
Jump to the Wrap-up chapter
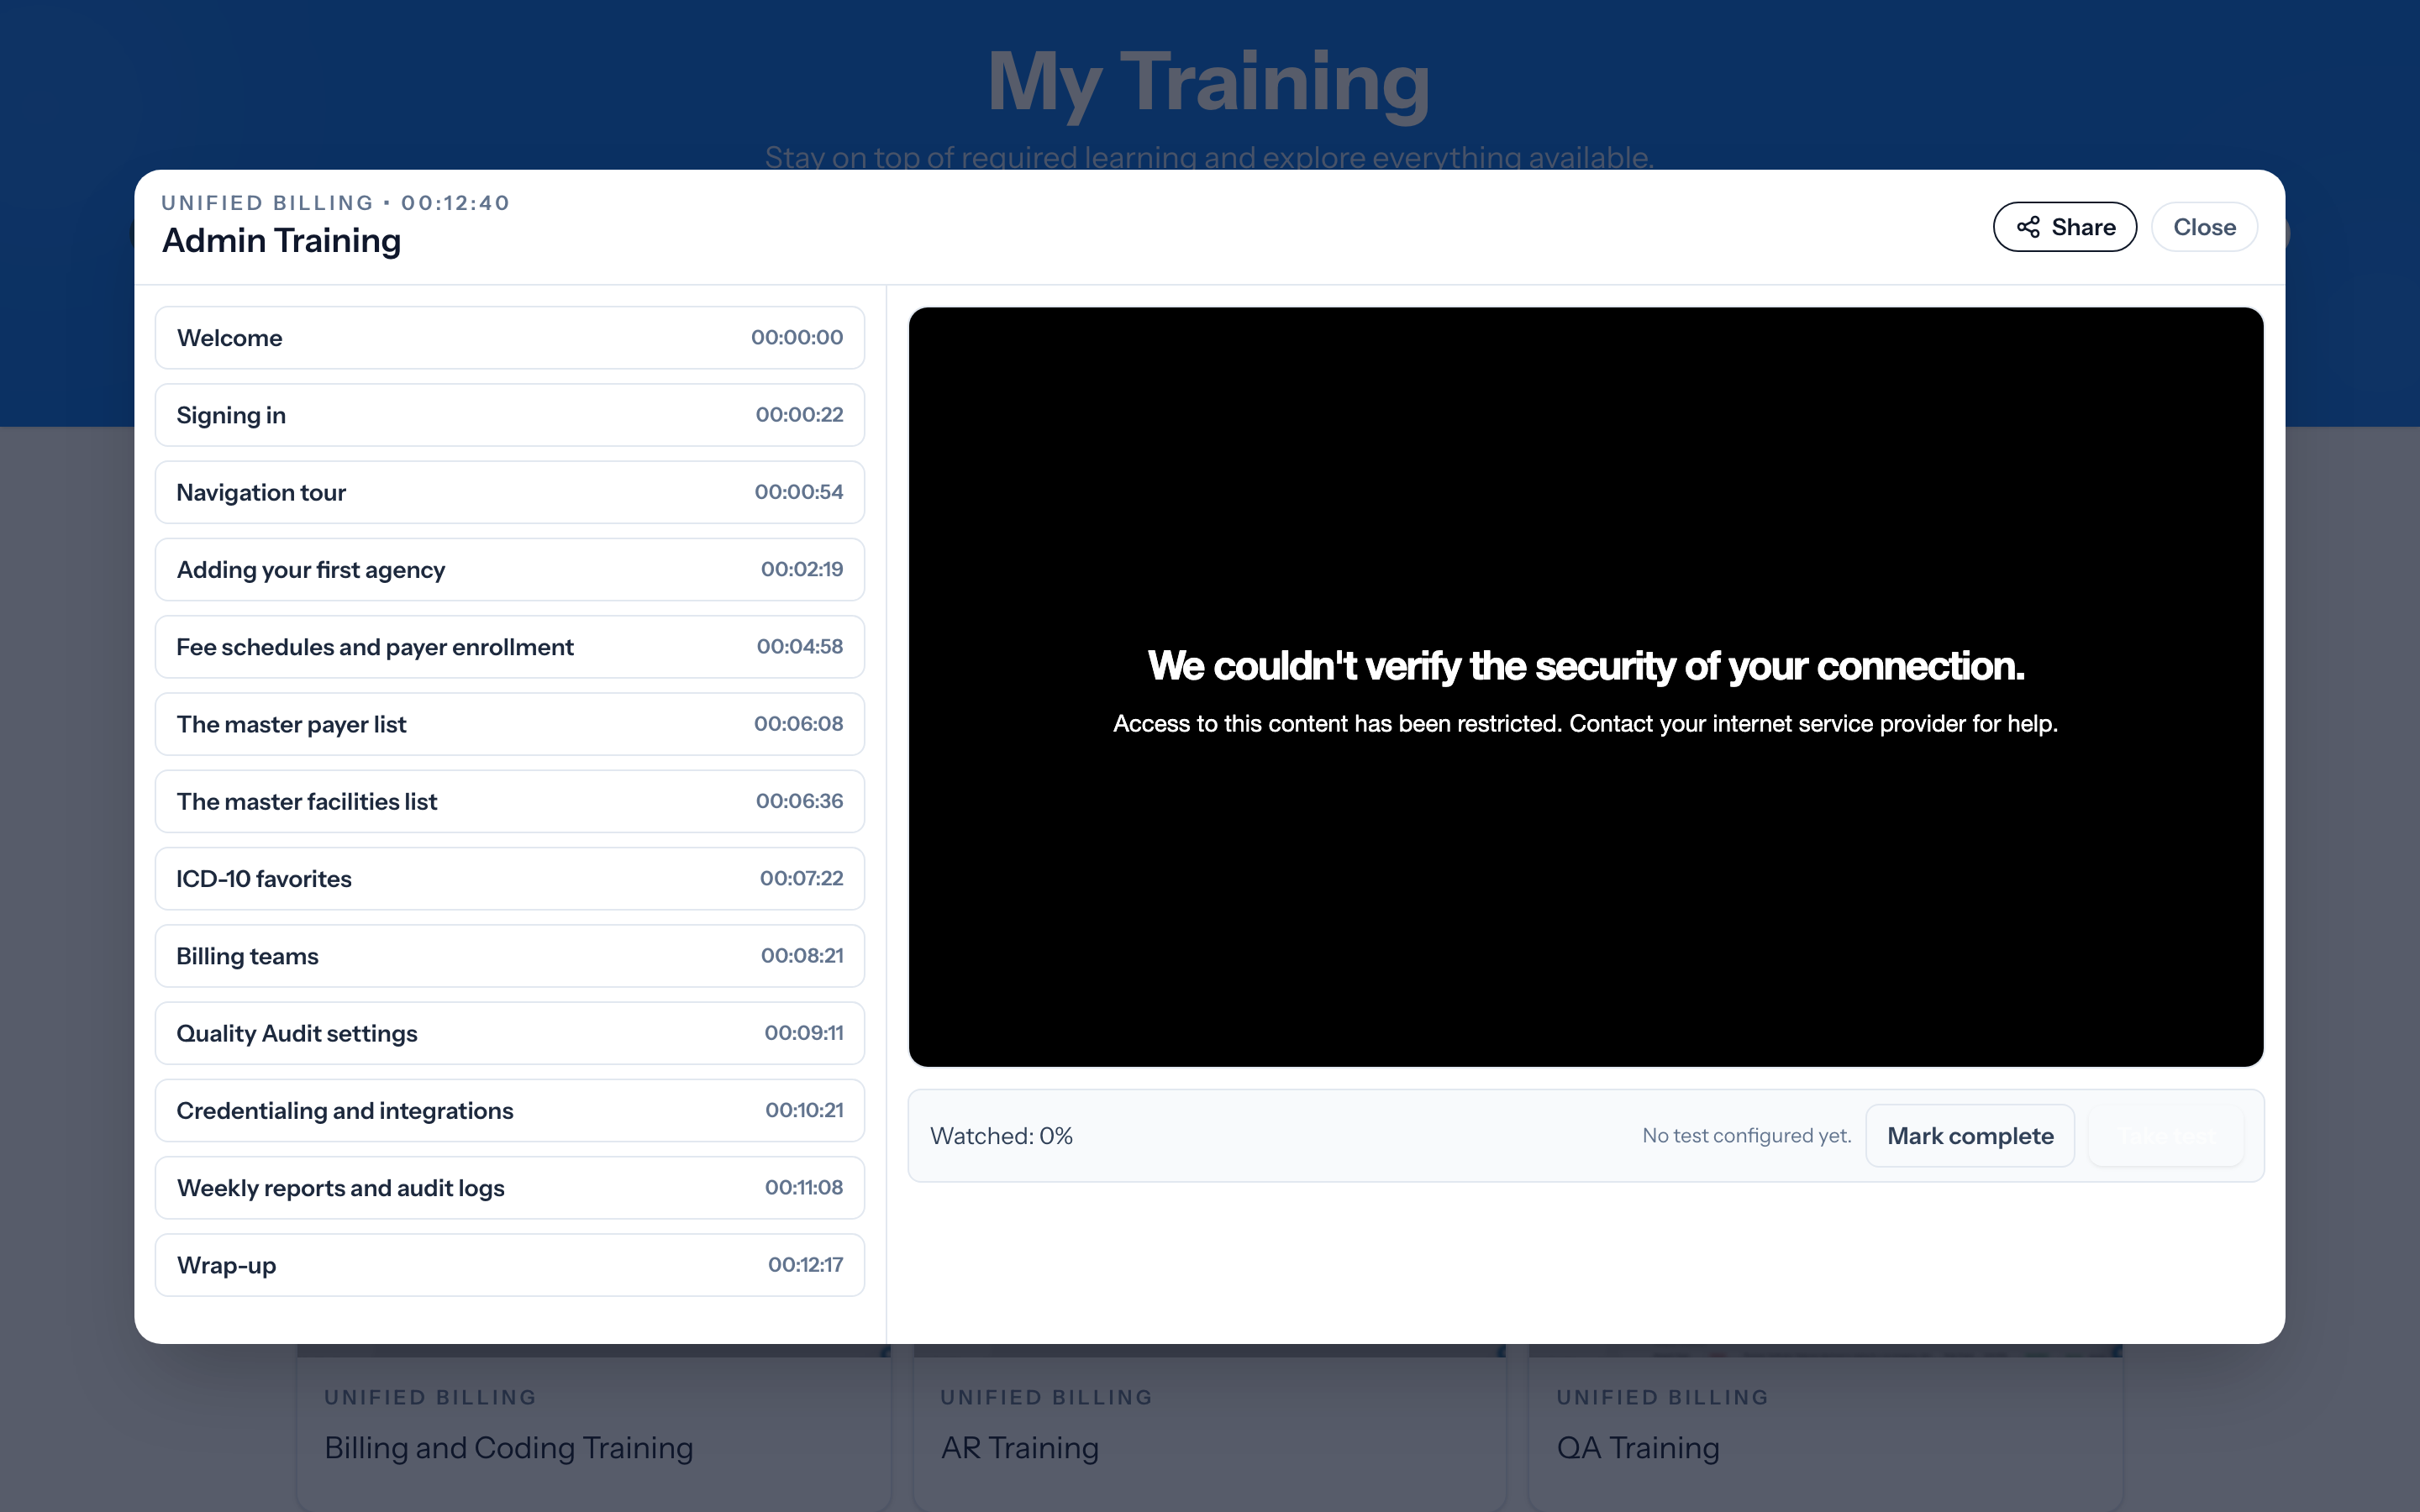pyautogui.click(x=510, y=1265)
